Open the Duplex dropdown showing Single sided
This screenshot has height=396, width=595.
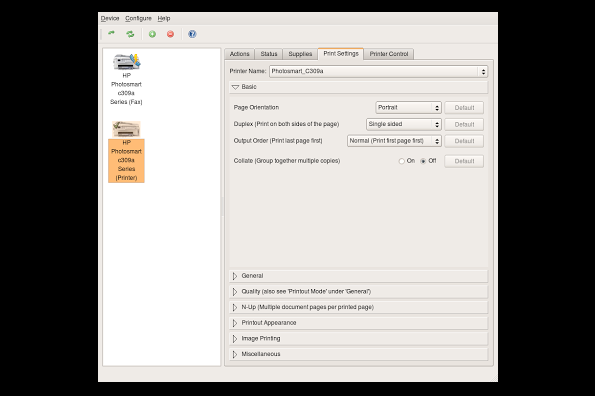click(404, 124)
